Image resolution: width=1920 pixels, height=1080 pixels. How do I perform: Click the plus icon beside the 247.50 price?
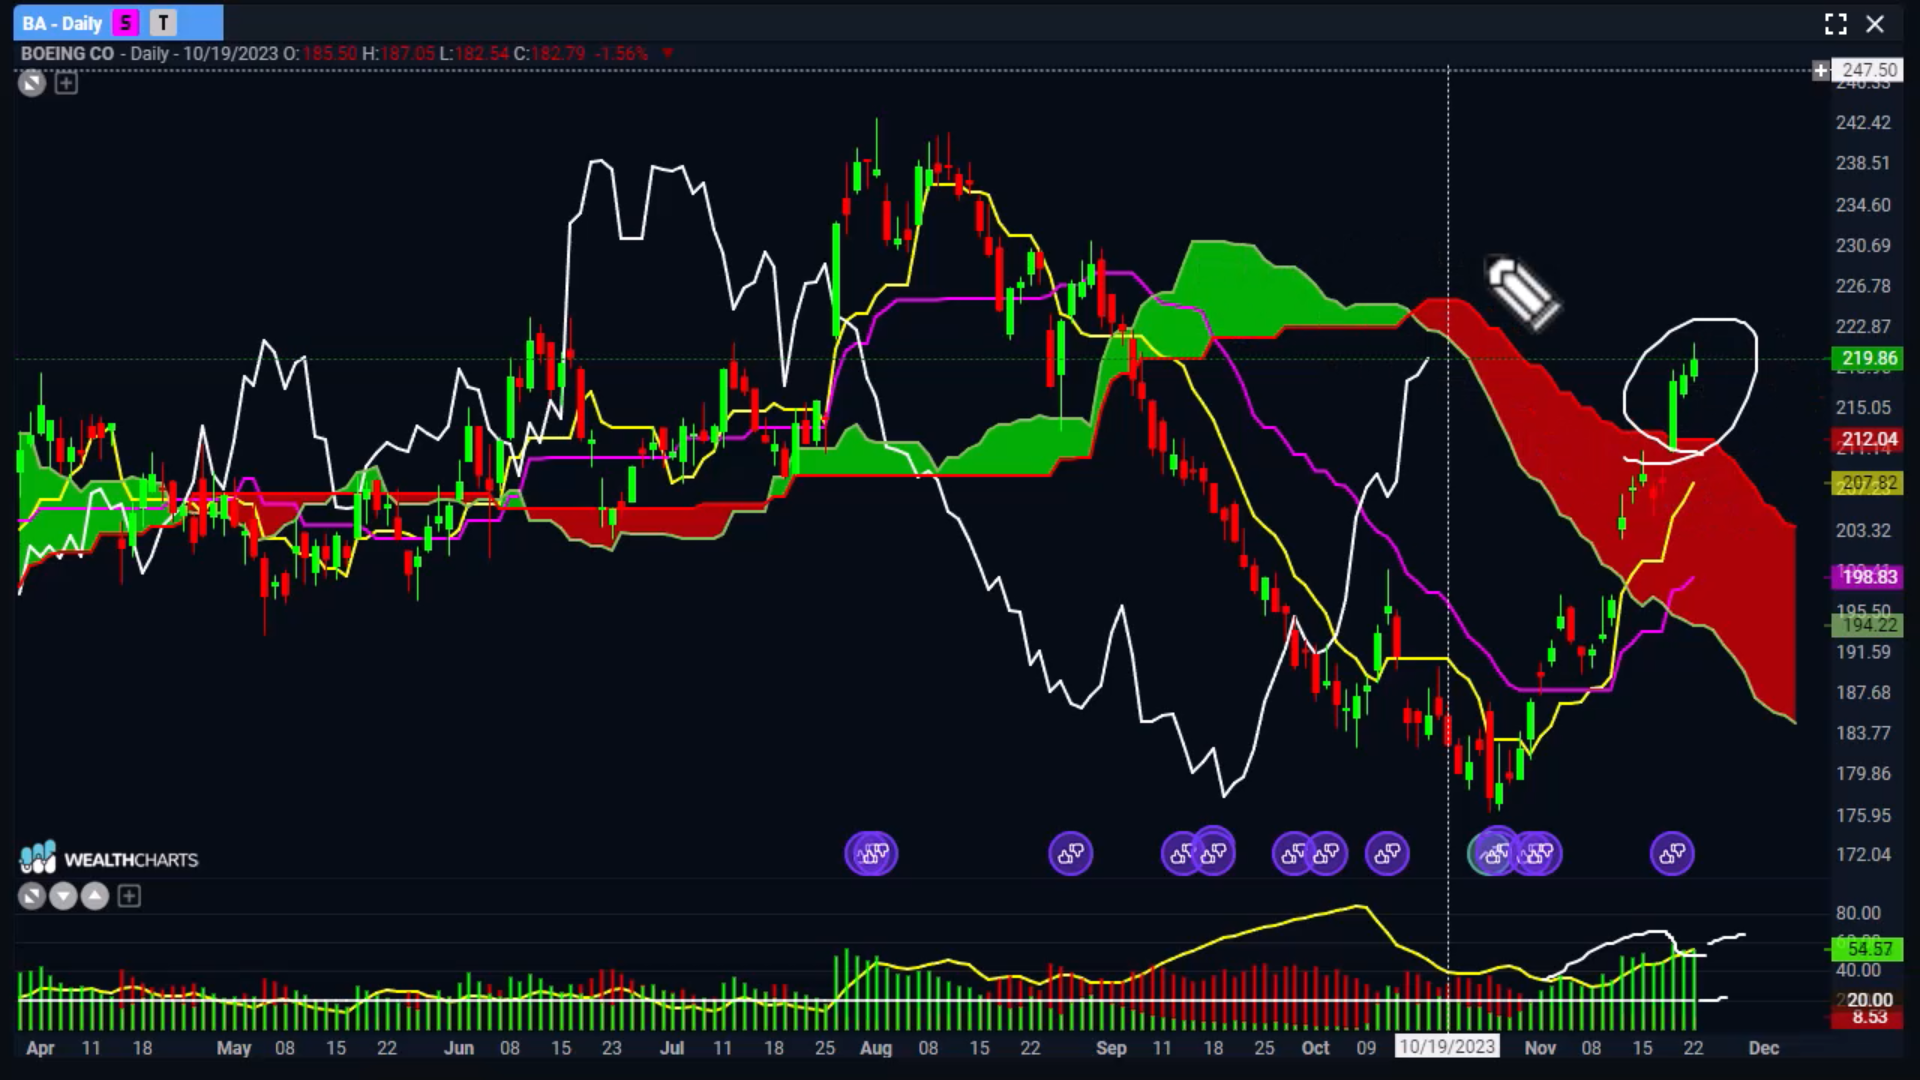coord(1821,70)
